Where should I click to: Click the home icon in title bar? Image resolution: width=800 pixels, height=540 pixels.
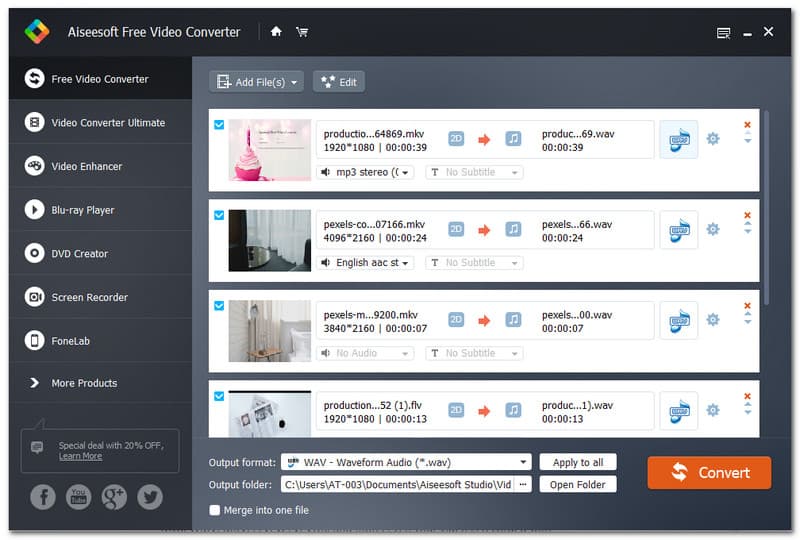tap(276, 32)
